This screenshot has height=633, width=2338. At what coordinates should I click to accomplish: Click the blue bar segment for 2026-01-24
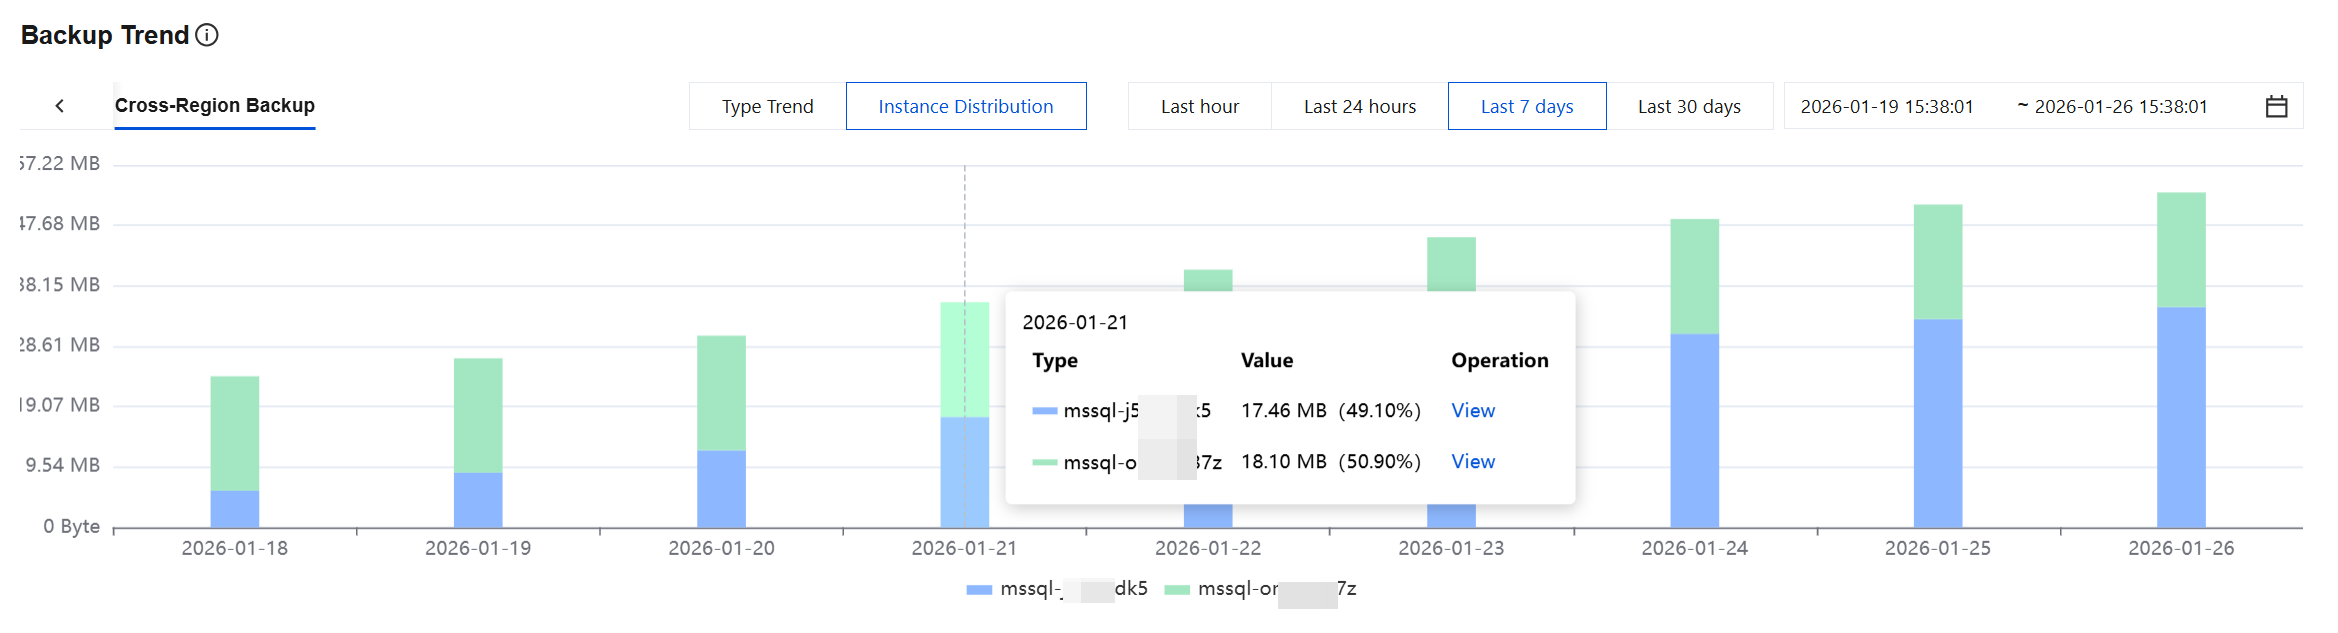pyautogui.click(x=1694, y=430)
